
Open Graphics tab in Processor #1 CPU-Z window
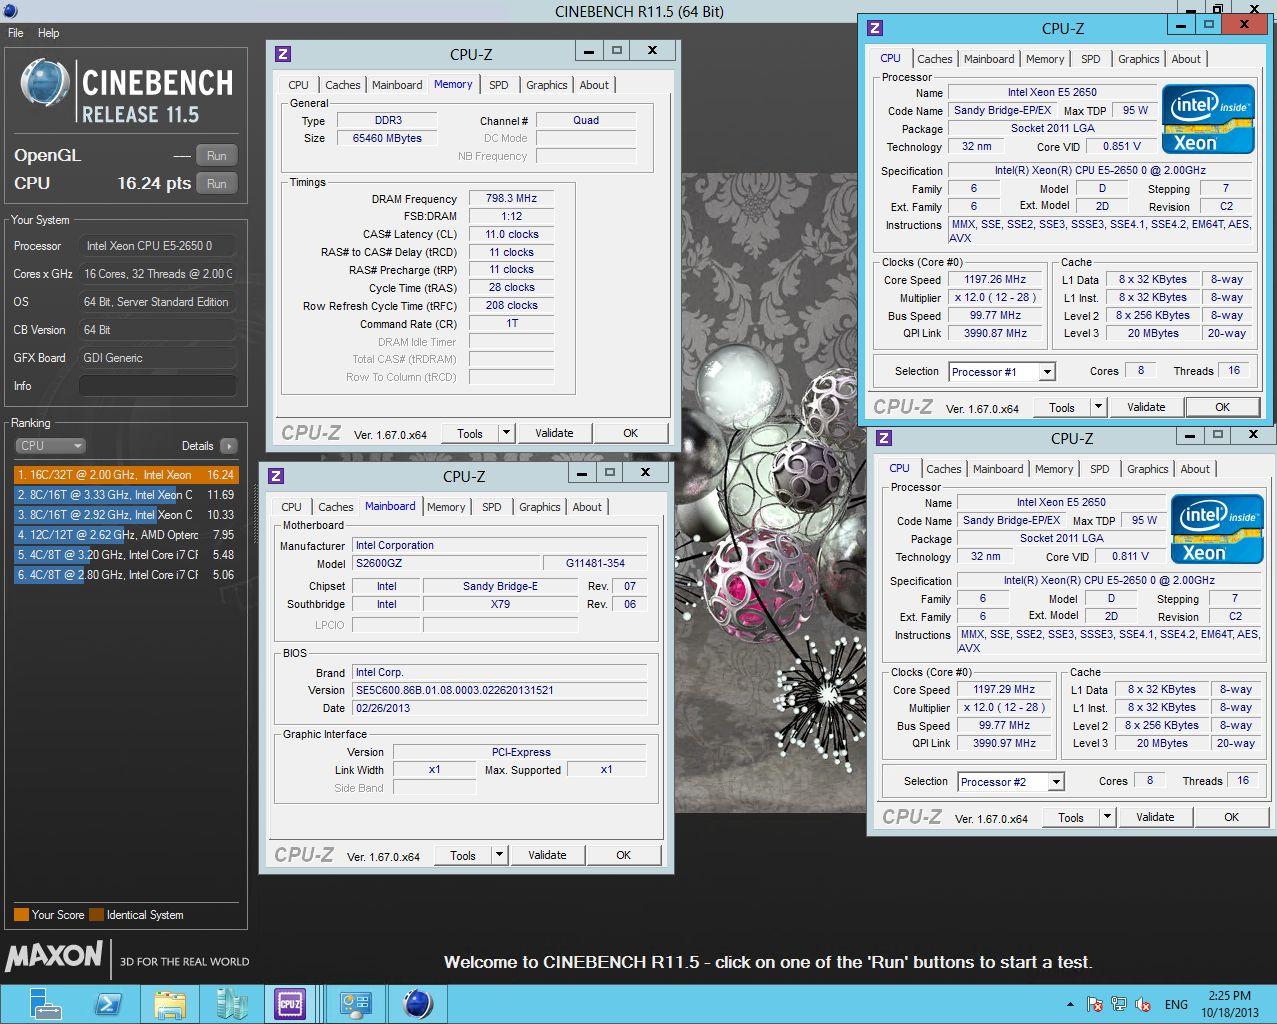pos(1139,59)
